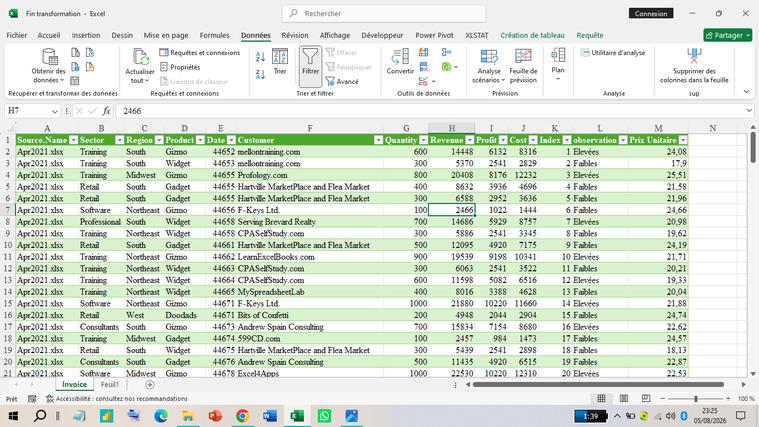Click the relationships icon in Outils de données

point(446,52)
